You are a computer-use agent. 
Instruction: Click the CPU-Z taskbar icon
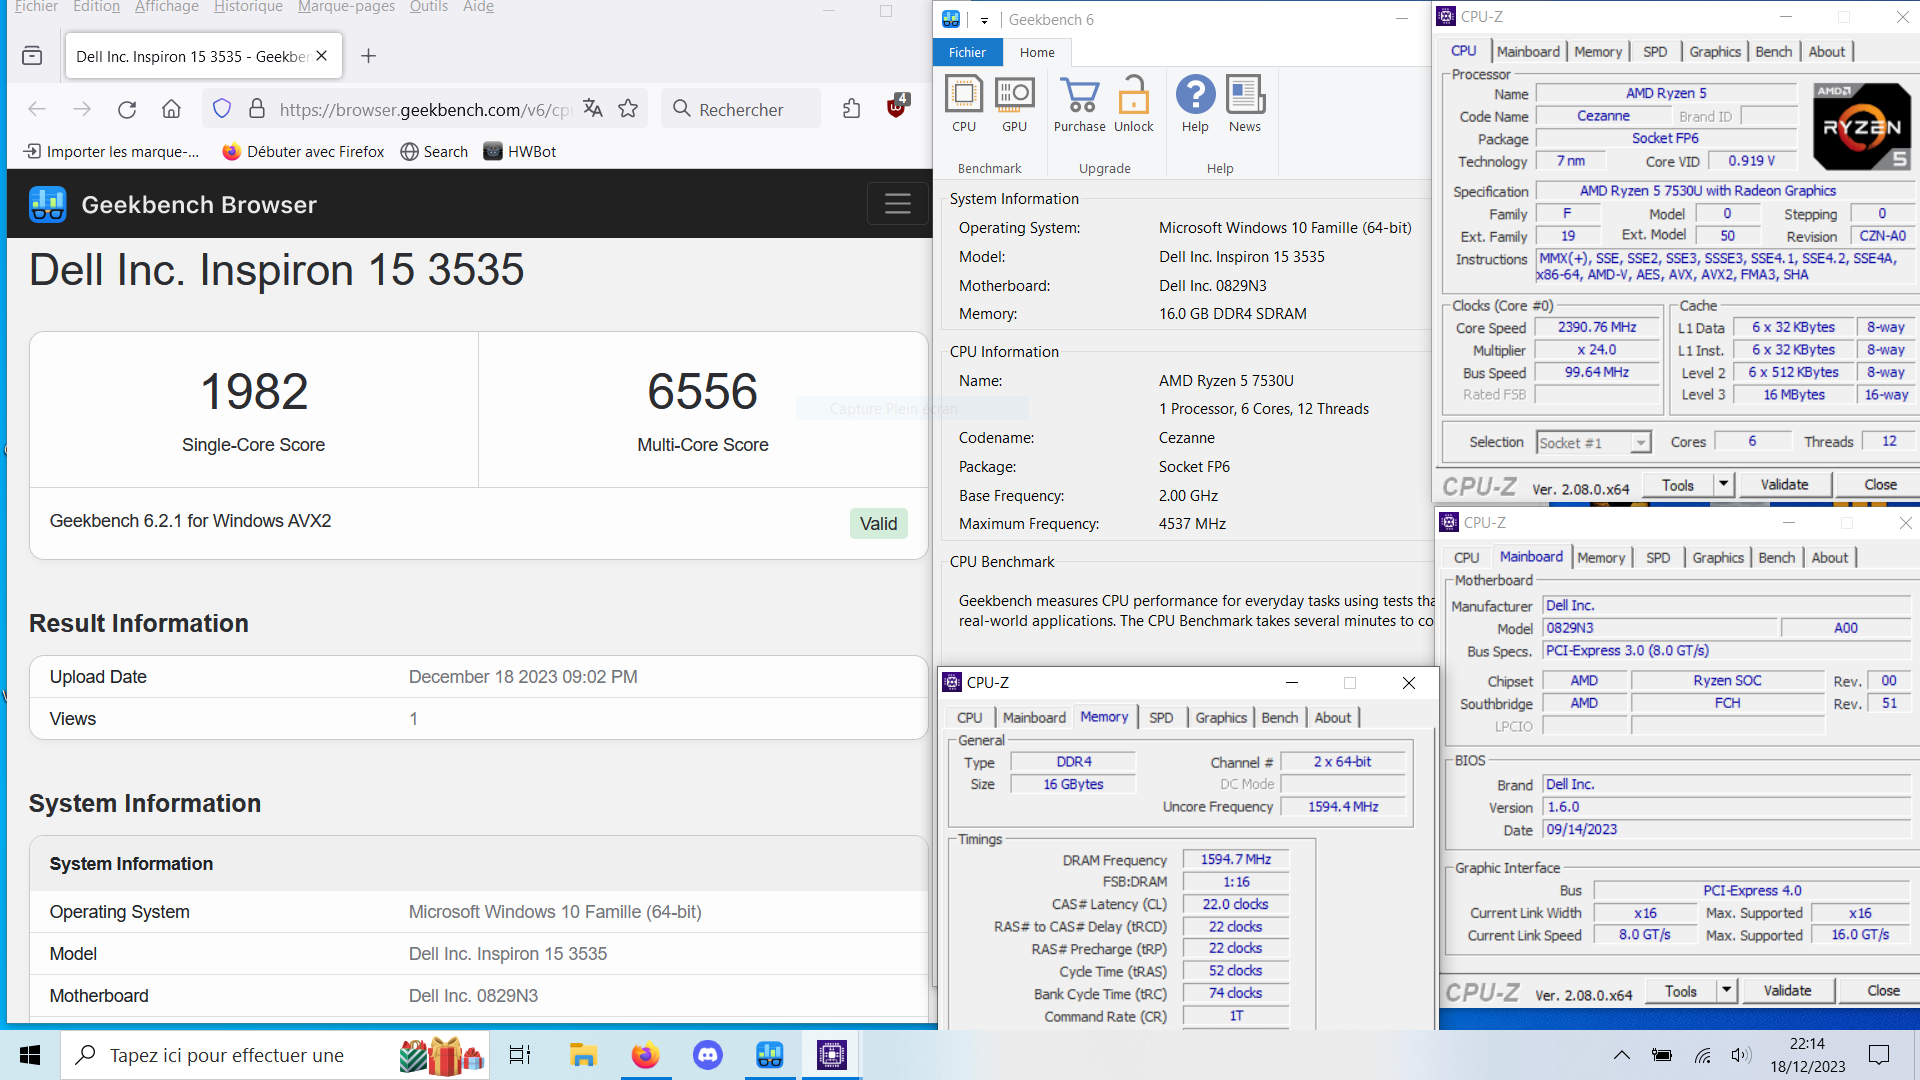pyautogui.click(x=832, y=1055)
